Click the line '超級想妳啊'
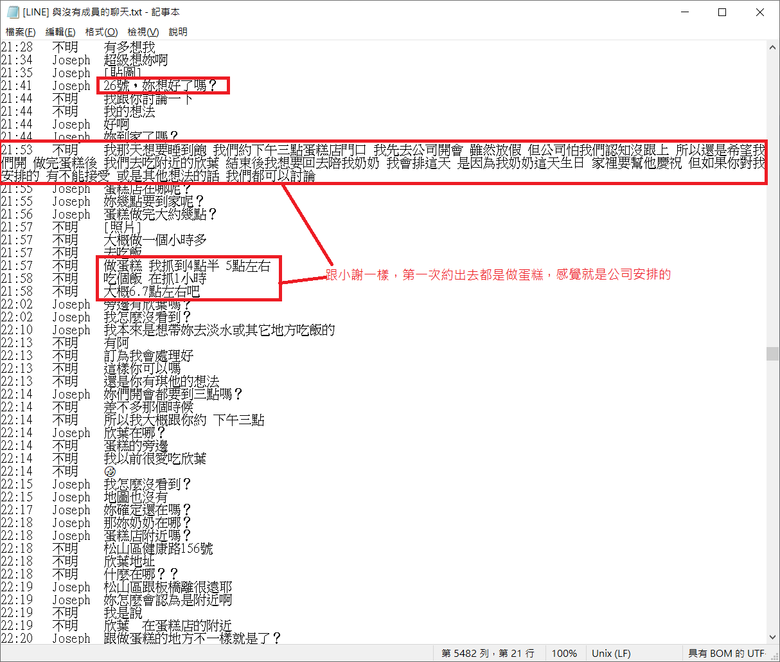This screenshot has height=662, width=780. click(x=135, y=60)
